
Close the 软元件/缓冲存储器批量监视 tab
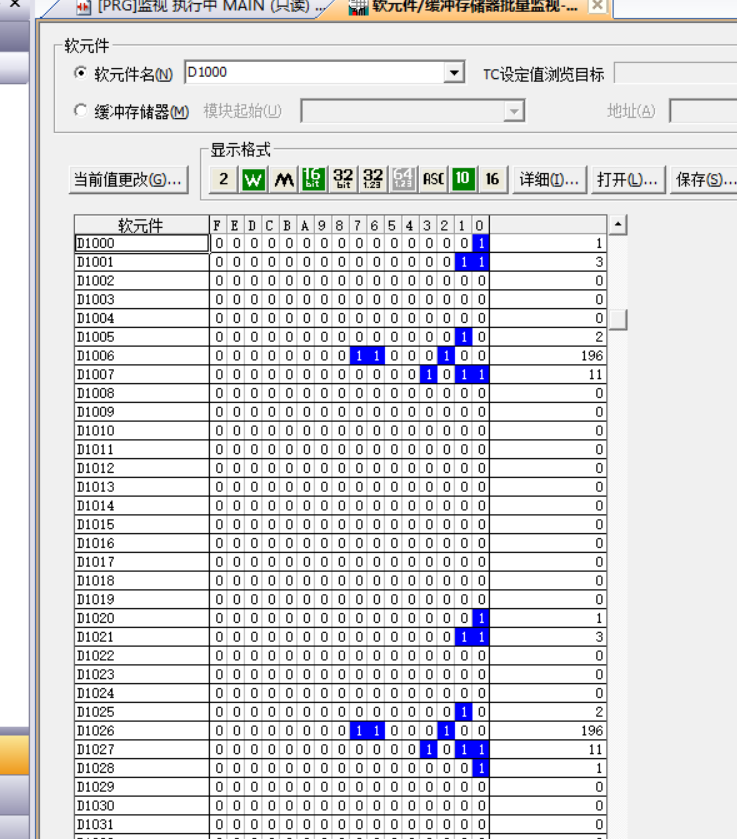tap(597, 6)
